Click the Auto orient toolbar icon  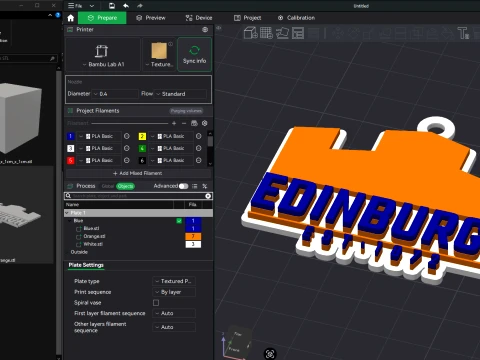point(282,33)
